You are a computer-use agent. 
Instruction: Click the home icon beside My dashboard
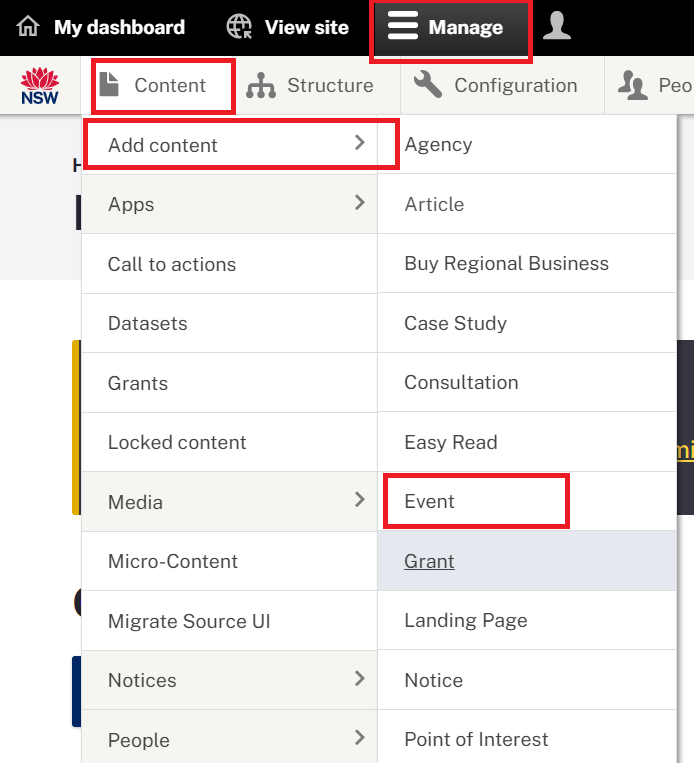28,27
